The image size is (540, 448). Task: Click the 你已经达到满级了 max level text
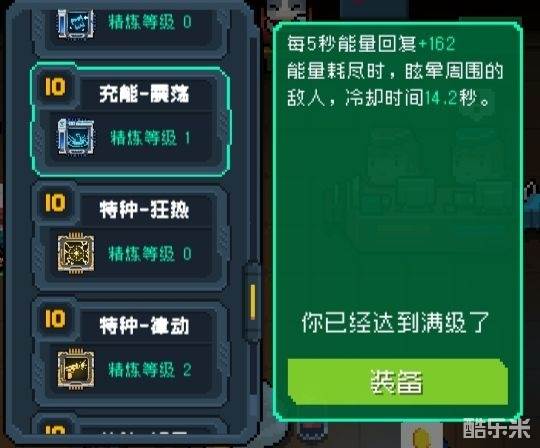pyautogui.click(x=395, y=323)
